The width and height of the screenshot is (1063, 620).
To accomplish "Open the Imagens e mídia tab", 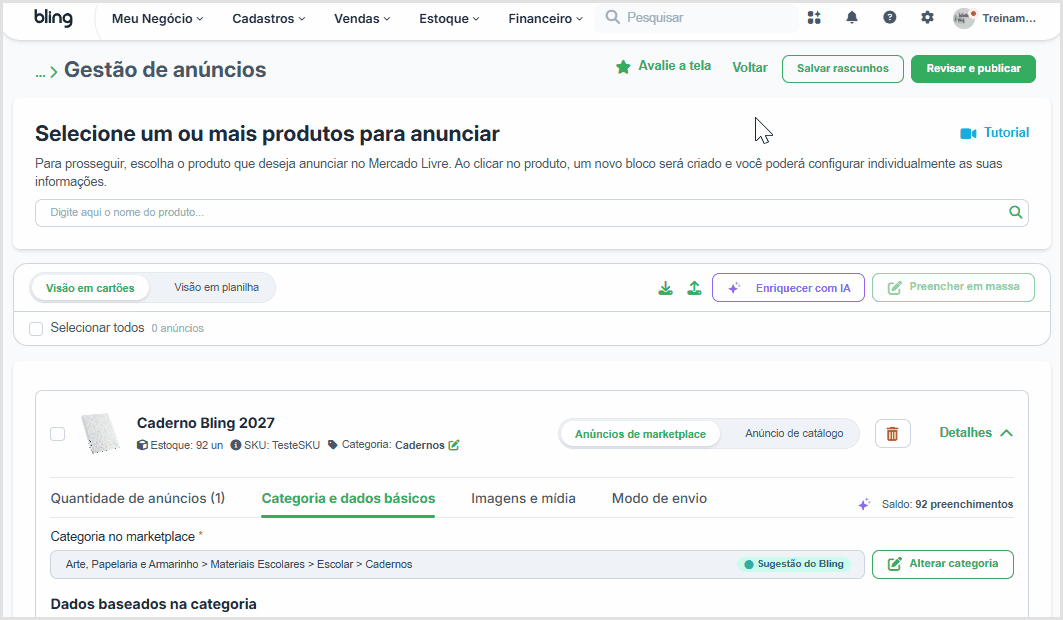I will (523, 498).
